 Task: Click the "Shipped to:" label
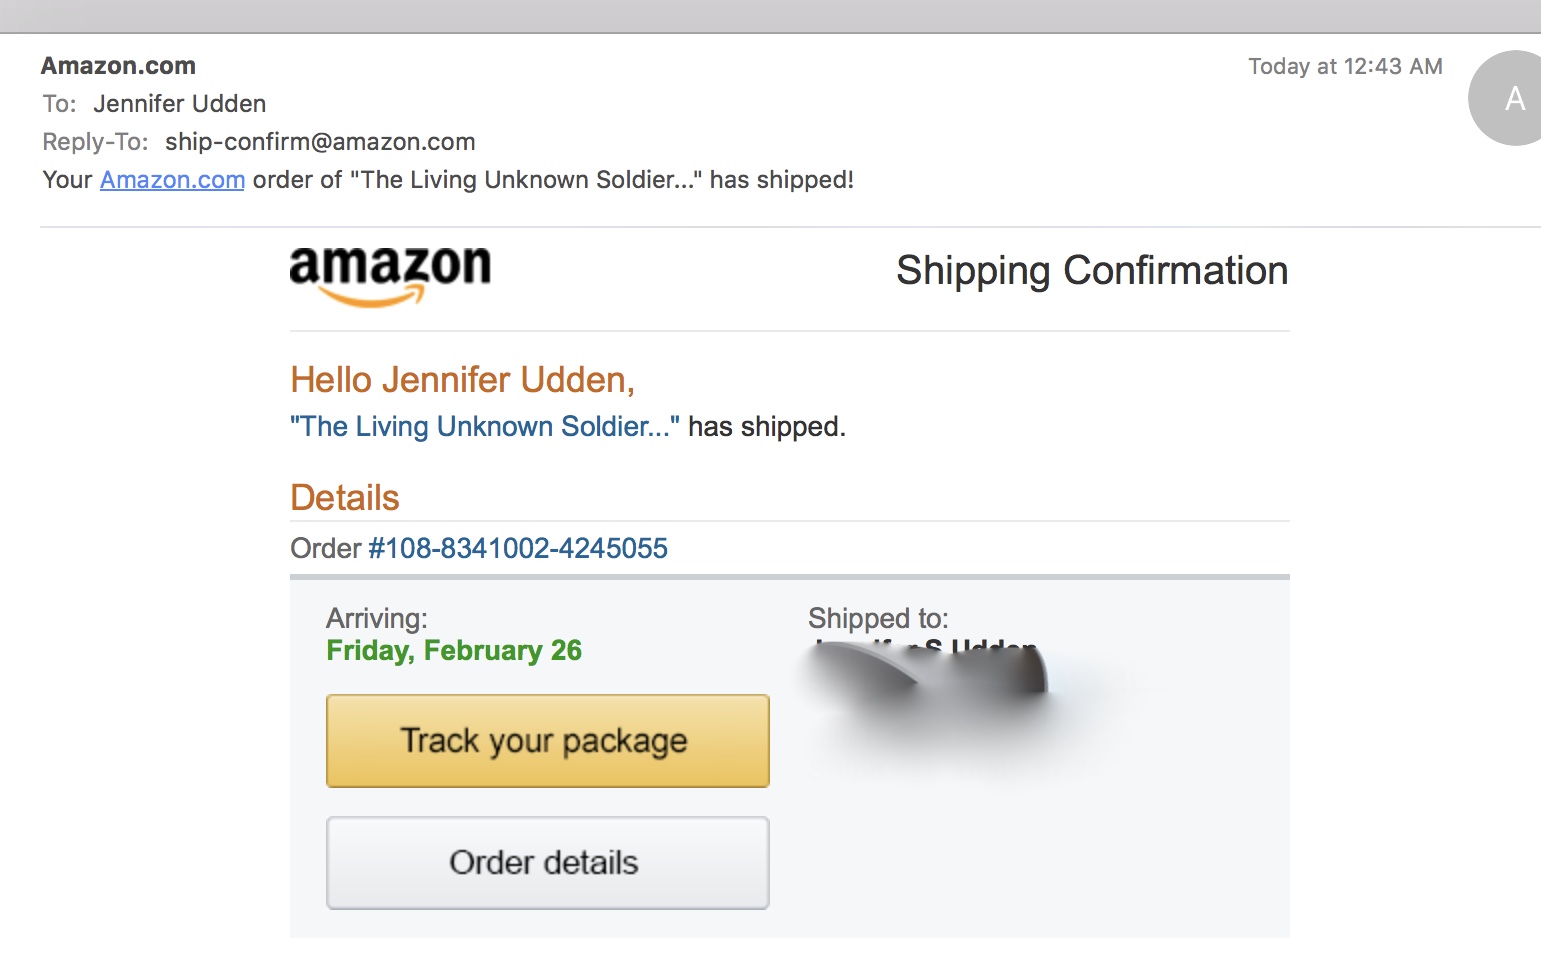878,618
